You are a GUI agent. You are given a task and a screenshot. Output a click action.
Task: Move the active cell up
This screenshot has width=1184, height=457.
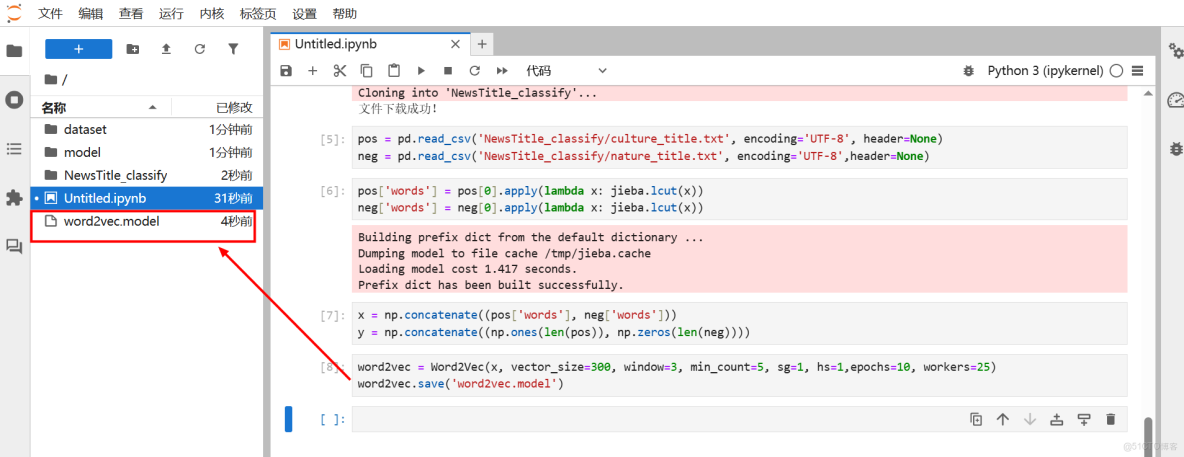1003,419
